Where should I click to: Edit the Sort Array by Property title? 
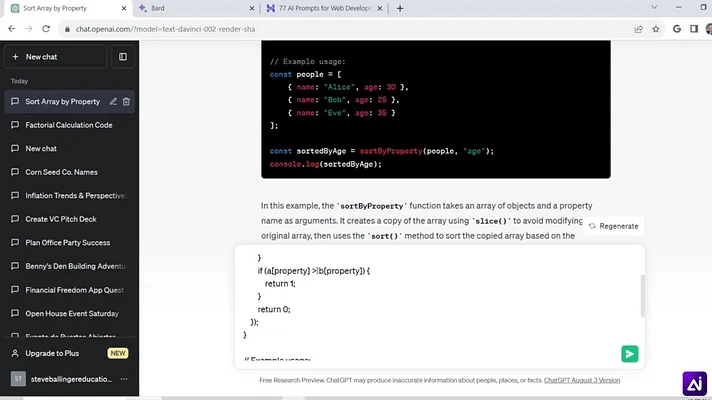coord(113,102)
